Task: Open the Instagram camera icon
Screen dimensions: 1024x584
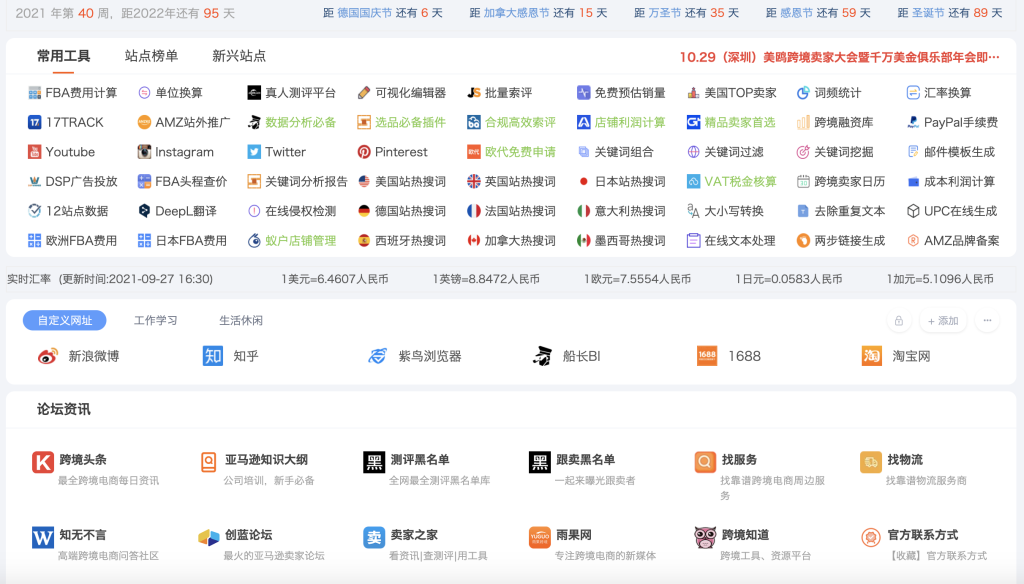Action: pos(145,152)
